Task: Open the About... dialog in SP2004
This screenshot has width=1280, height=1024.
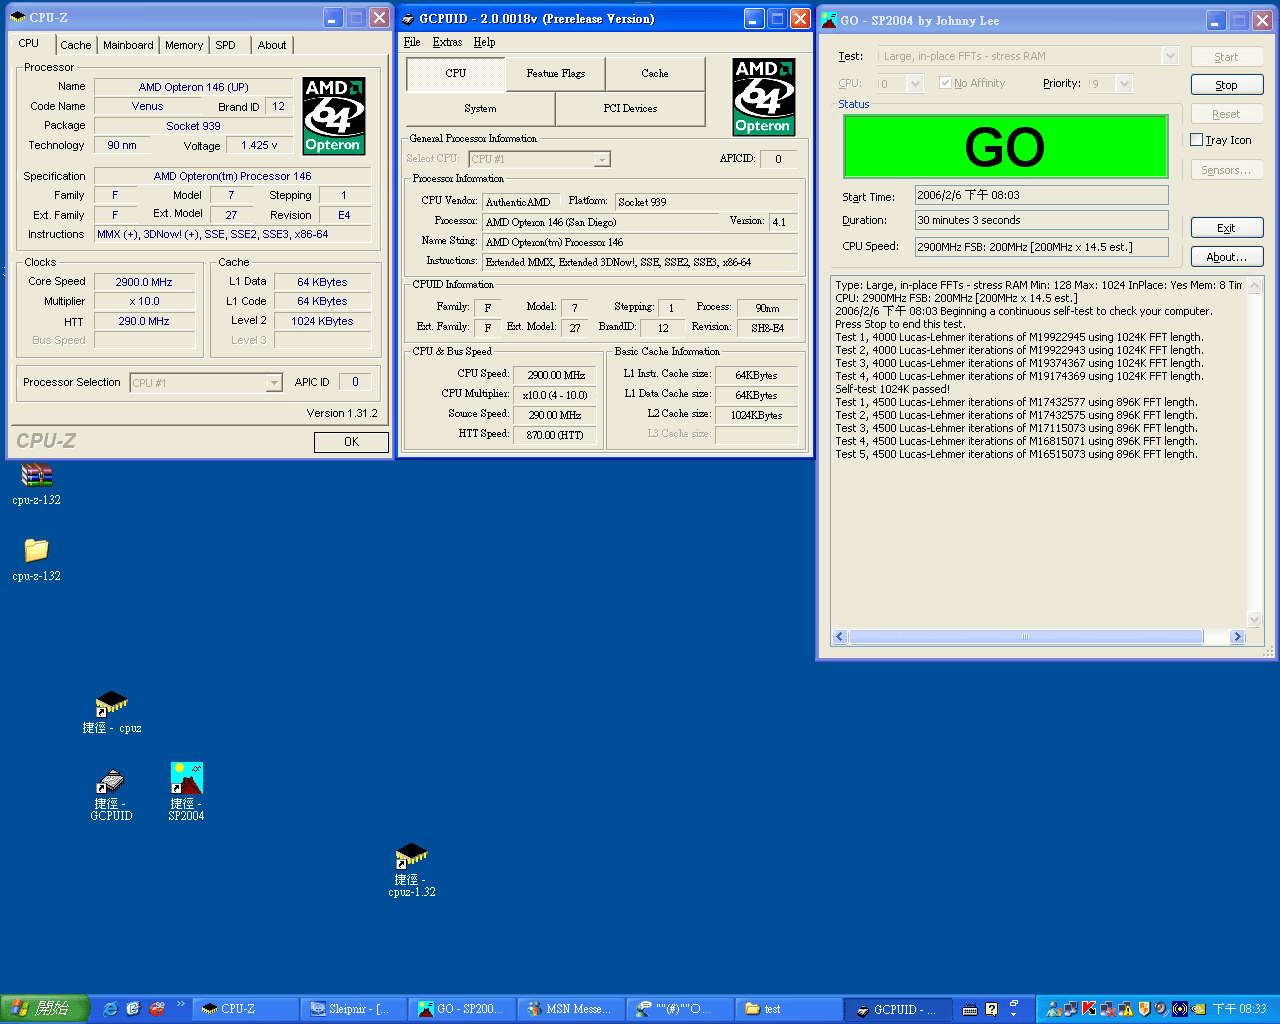Action: pyautogui.click(x=1227, y=257)
